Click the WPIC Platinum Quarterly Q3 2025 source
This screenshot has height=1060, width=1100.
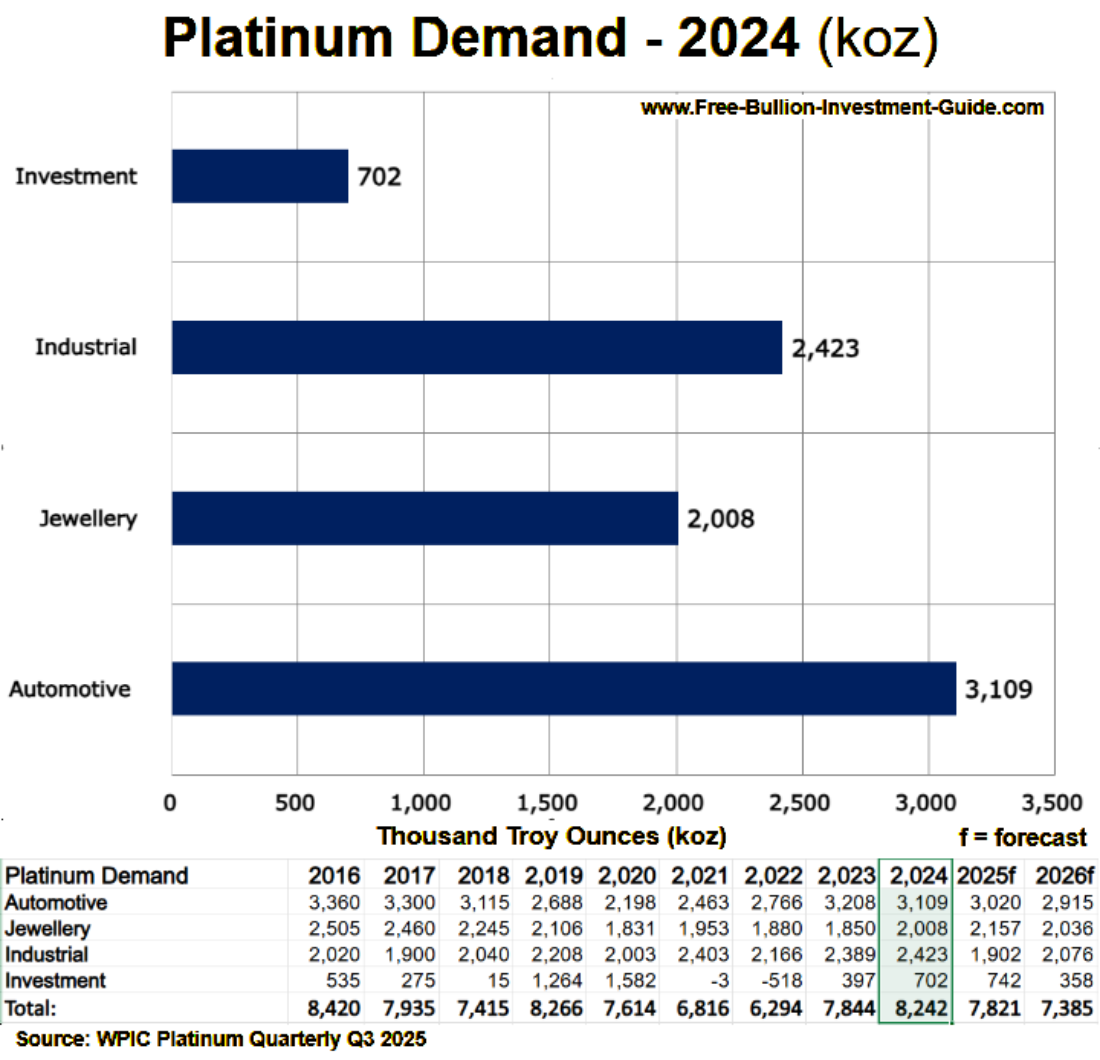click(x=220, y=1040)
